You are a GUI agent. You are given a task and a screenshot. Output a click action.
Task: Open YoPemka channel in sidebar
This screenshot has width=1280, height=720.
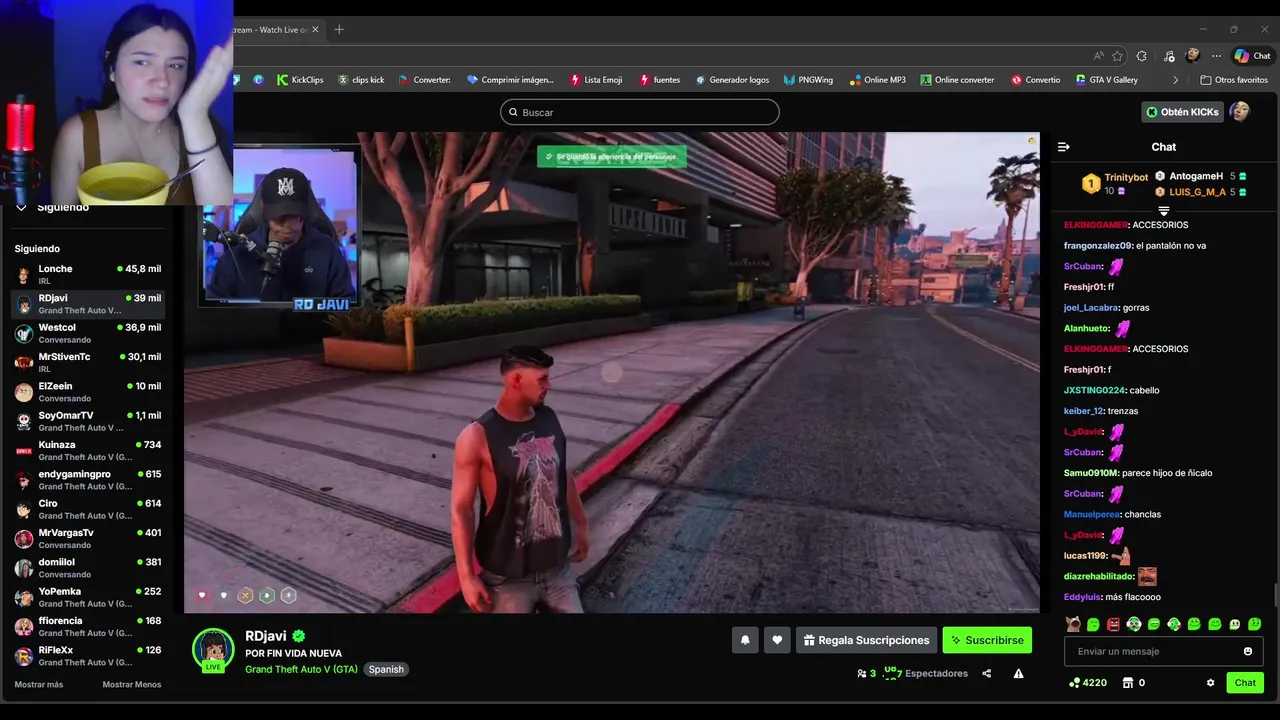point(88,597)
